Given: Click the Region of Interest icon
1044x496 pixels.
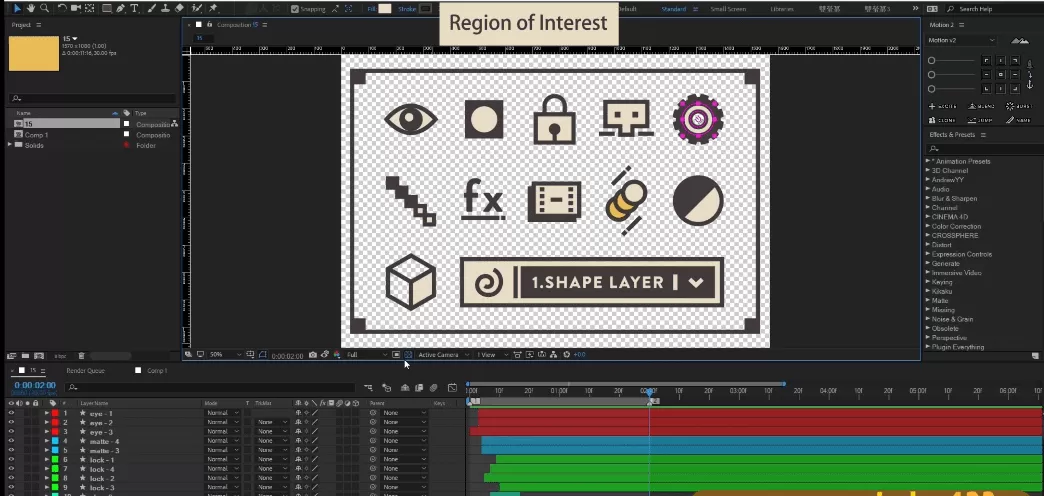Looking at the screenshot, I should (396, 355).
